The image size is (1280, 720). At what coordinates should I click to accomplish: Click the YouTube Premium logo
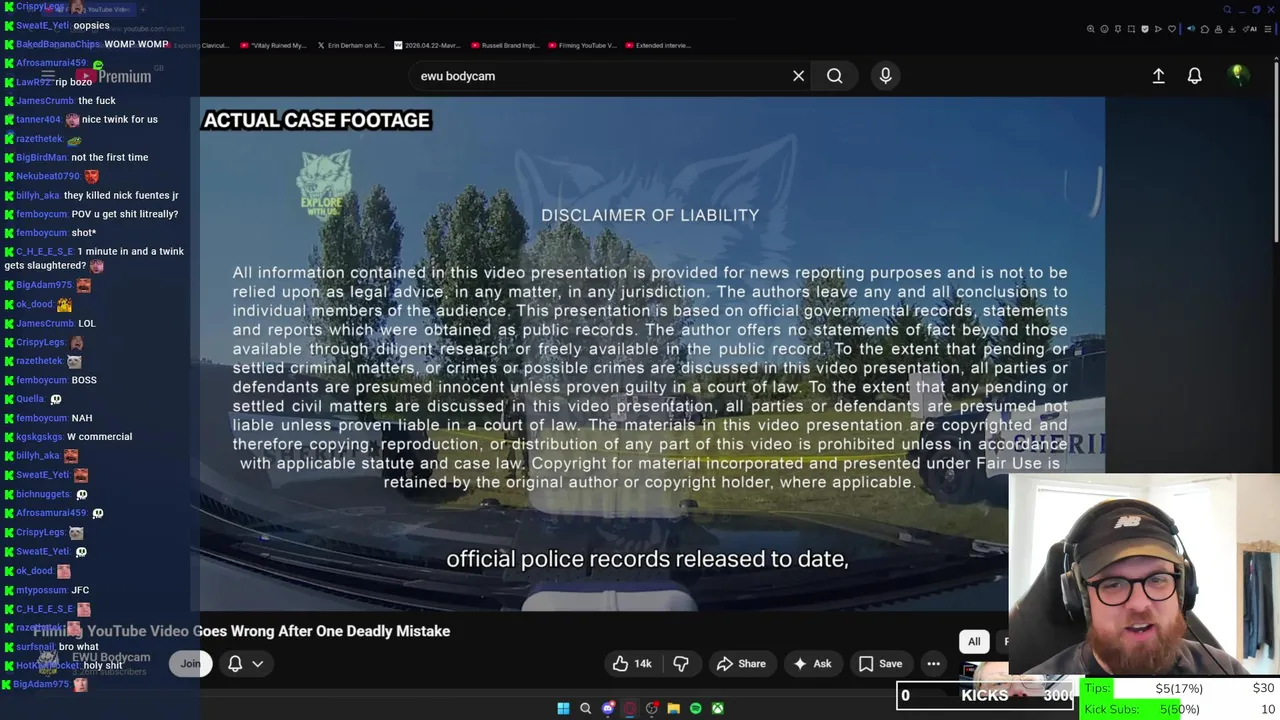point(113,76)
